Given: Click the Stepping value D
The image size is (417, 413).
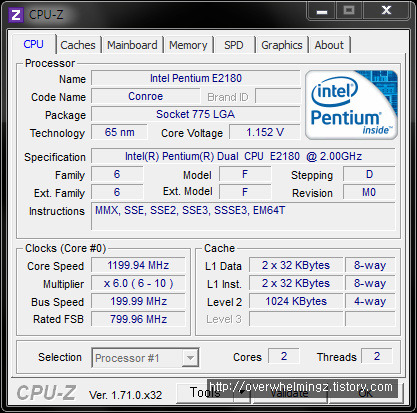Looking at the screenshot, I should 369,174.
